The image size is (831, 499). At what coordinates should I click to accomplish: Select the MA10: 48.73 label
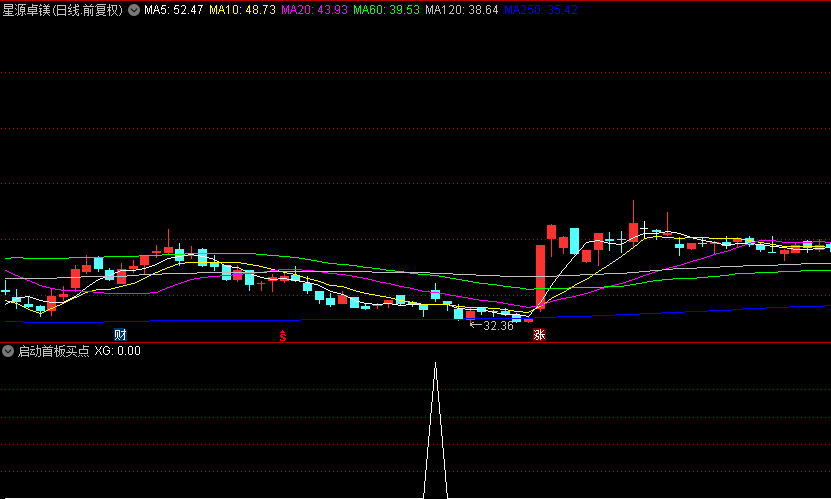pos(242,10)
